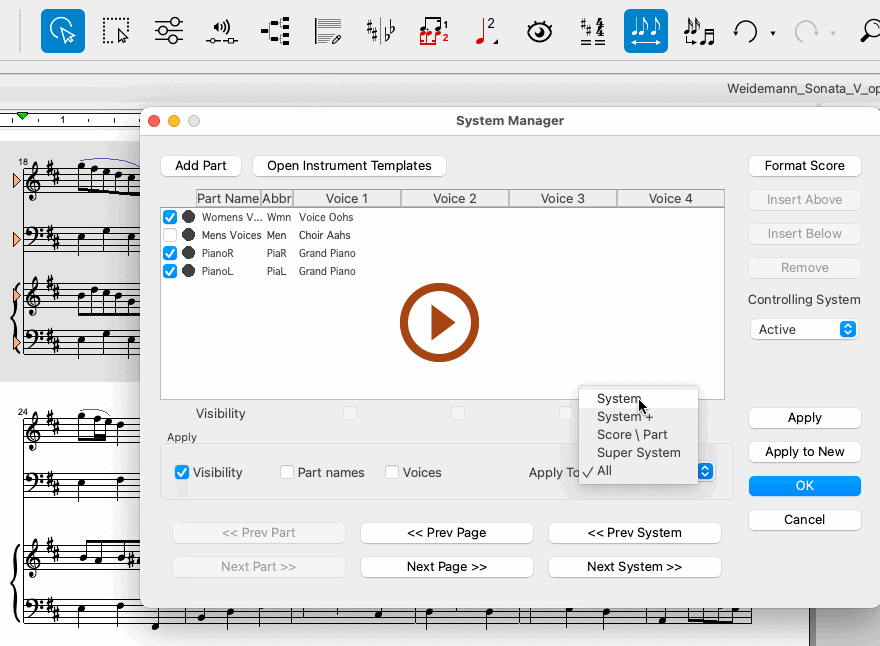The width and height of the screenshot is (880, 646).
Task: Click the Apply To popup stepper arrows
Action: pyautogui.click(x=705, y=471)
